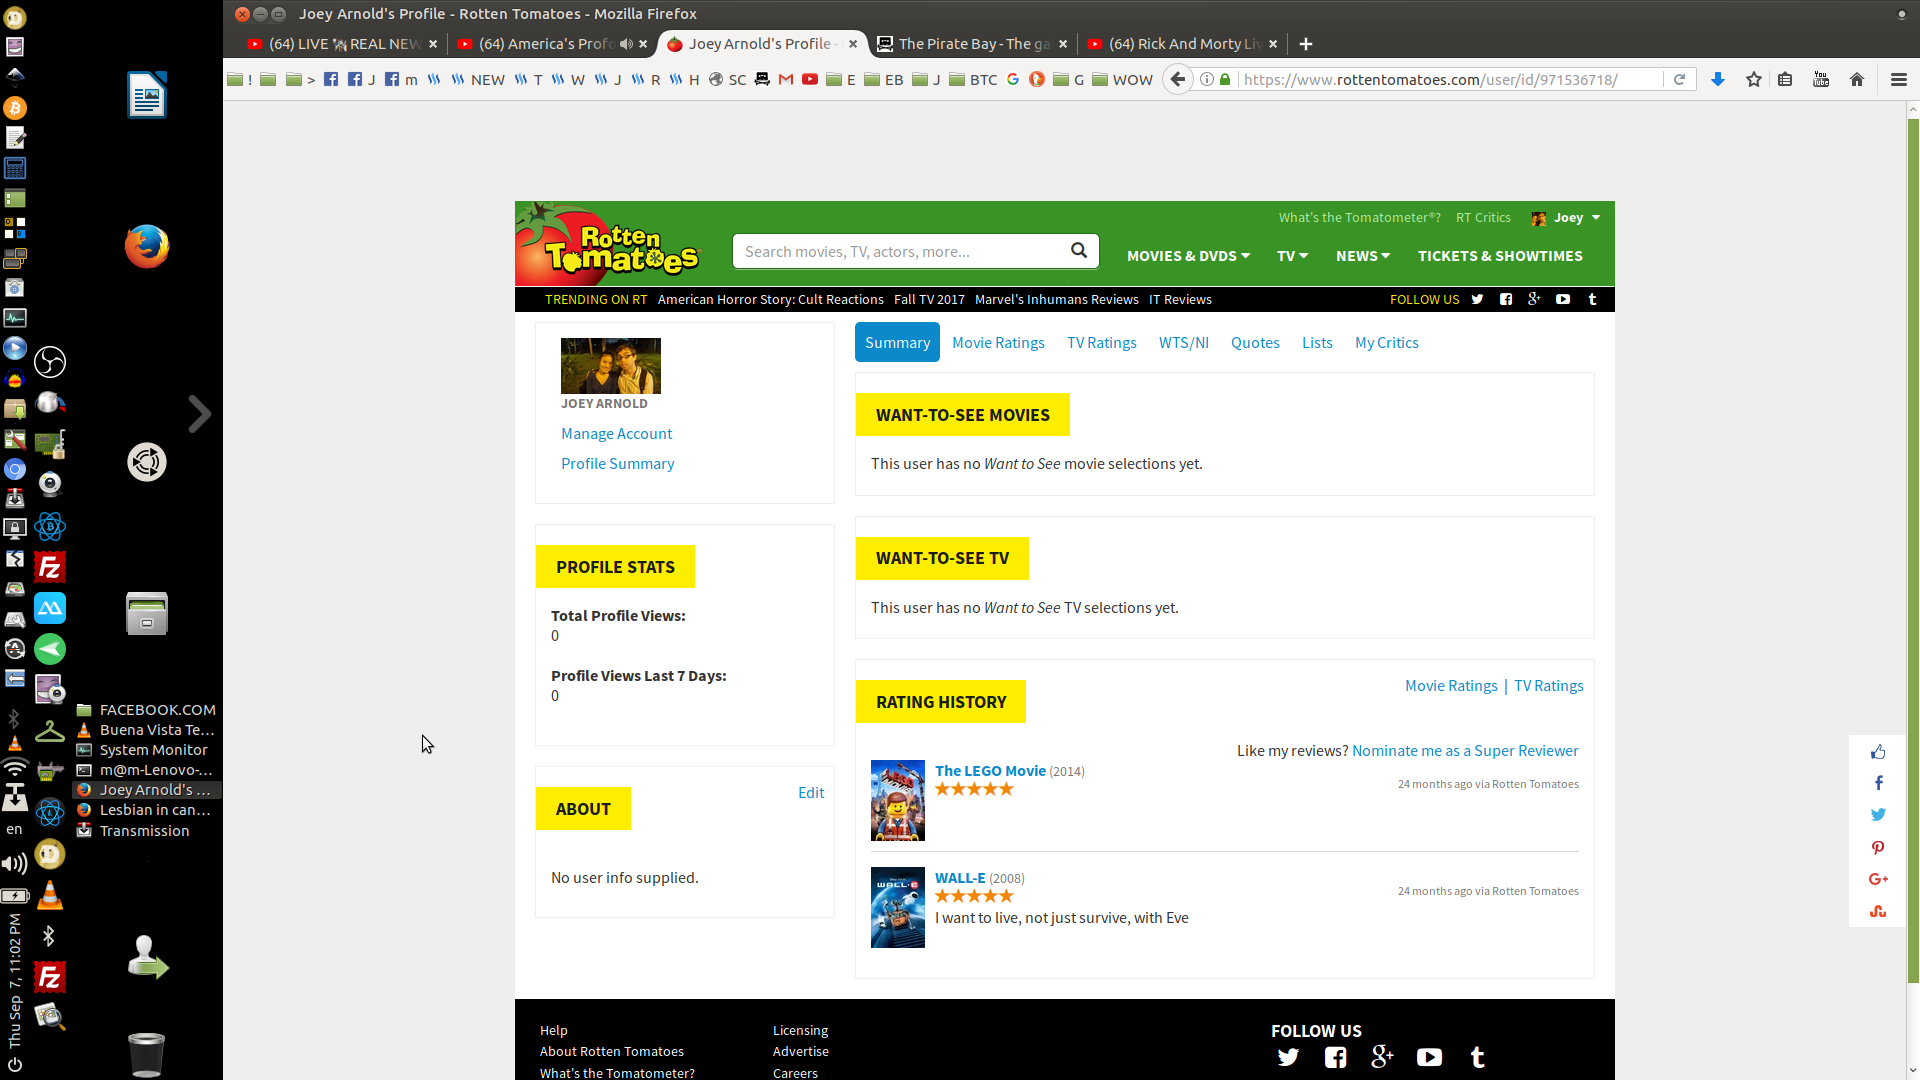Open The LEGO Movie title link

click(x=990, y=771)
